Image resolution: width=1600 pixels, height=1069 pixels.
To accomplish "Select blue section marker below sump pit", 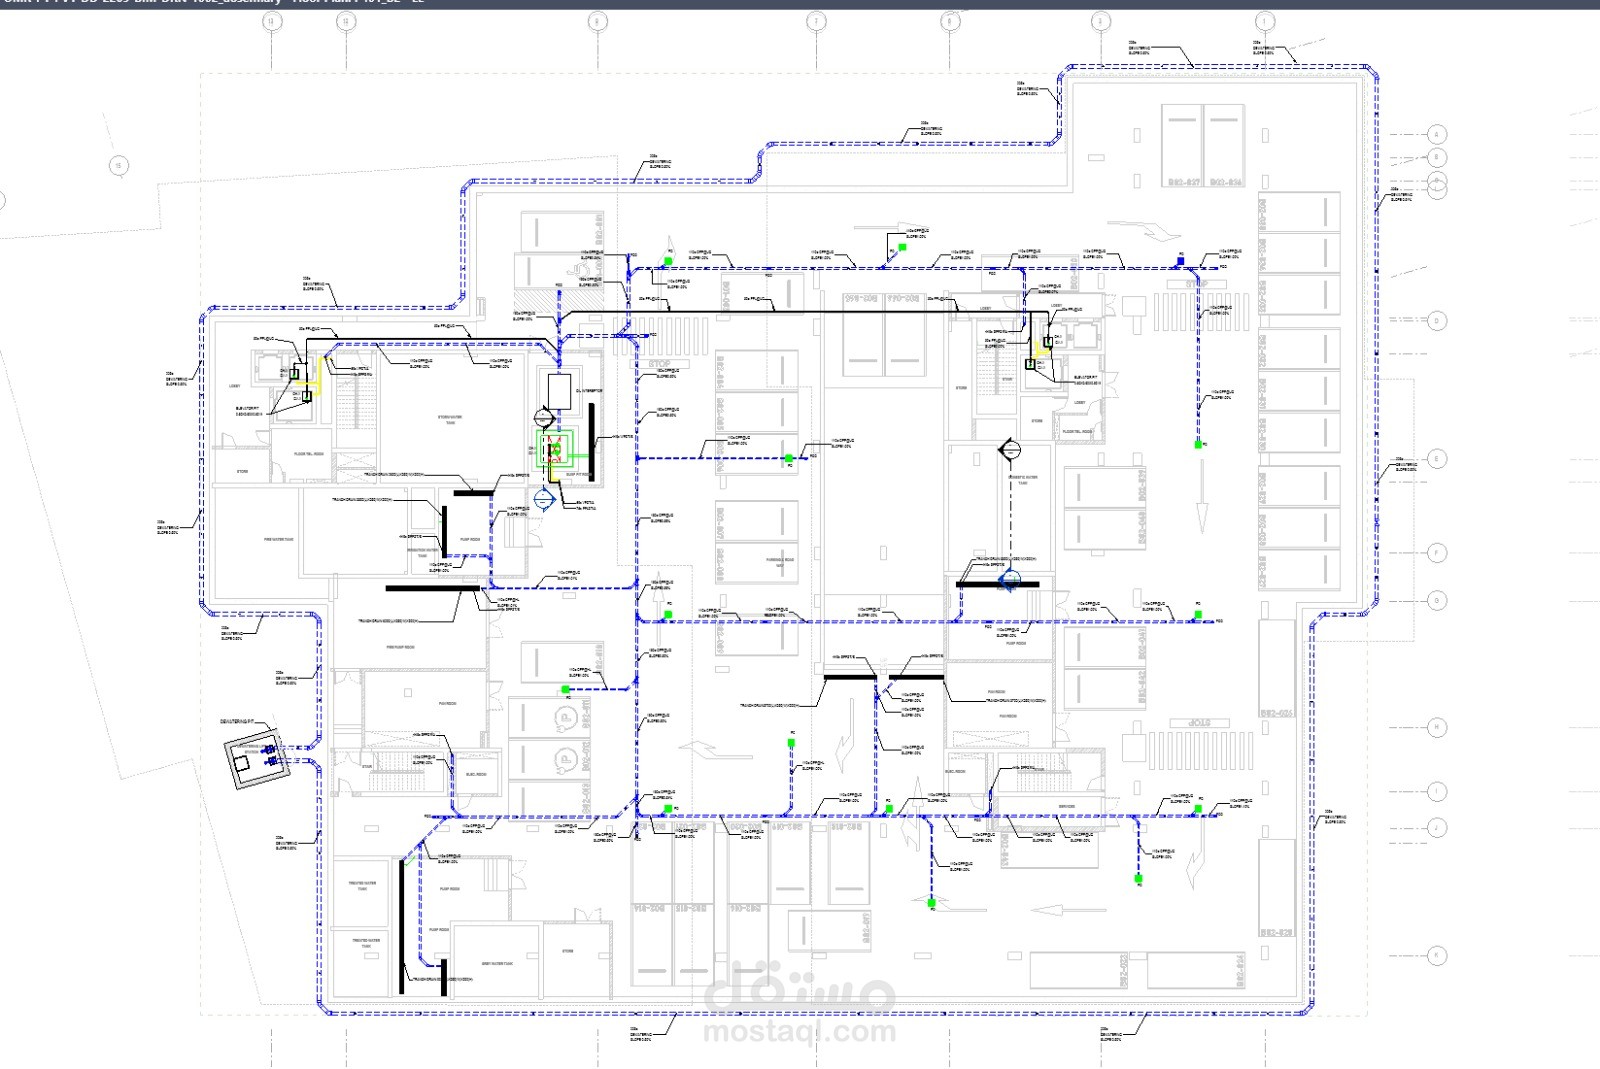I will click(x=544, y=498).
